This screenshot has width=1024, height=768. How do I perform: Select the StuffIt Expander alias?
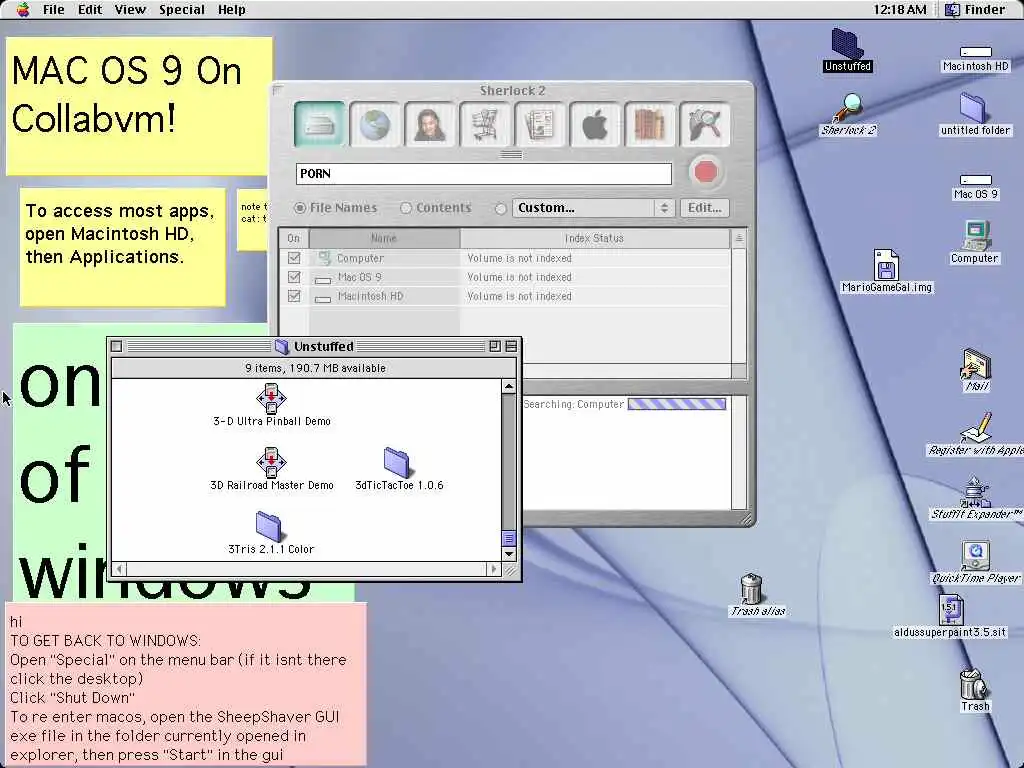pos(976,498)
